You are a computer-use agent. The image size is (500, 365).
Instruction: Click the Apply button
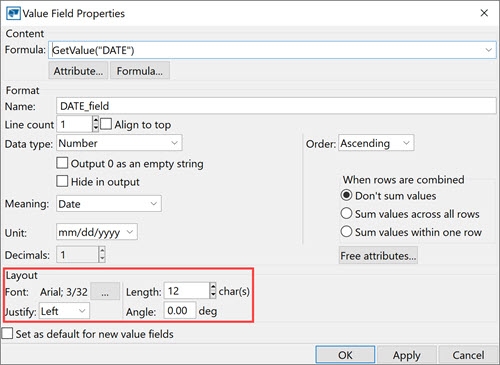[x=407, y=355]
